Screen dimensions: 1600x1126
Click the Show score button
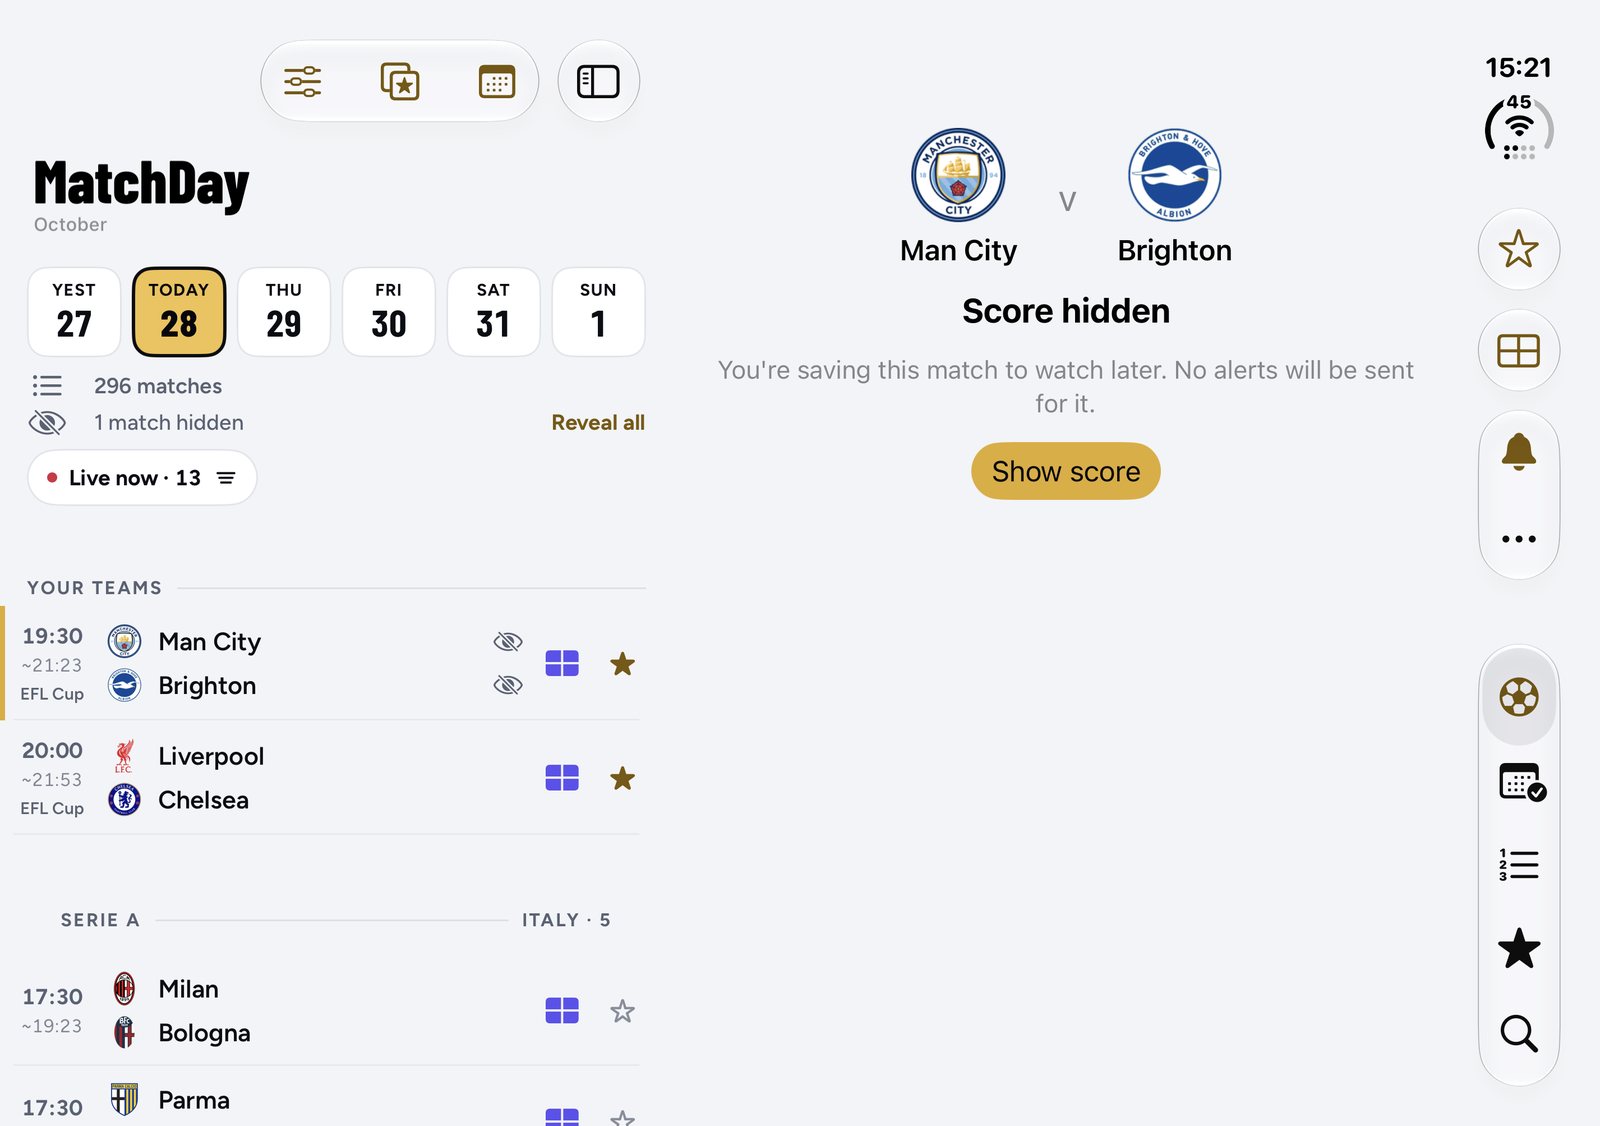[1066, 471]
